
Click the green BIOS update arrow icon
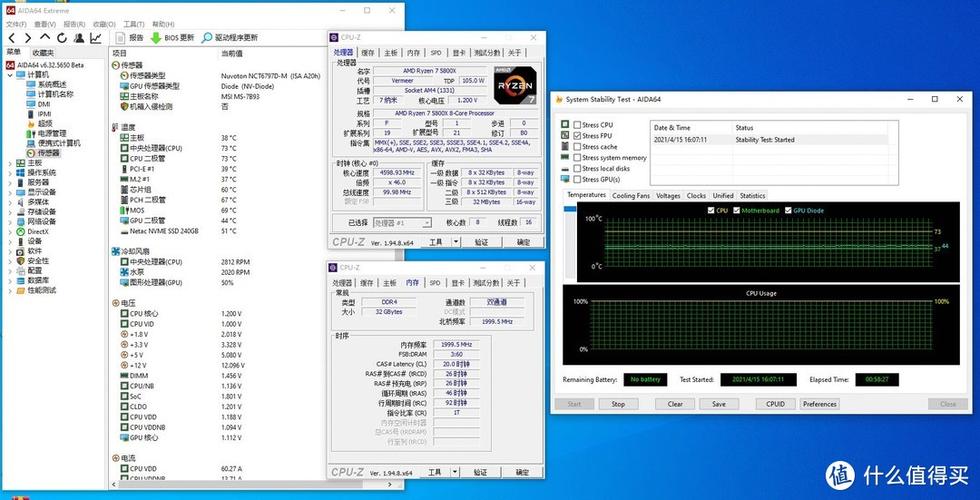(156, 38)
